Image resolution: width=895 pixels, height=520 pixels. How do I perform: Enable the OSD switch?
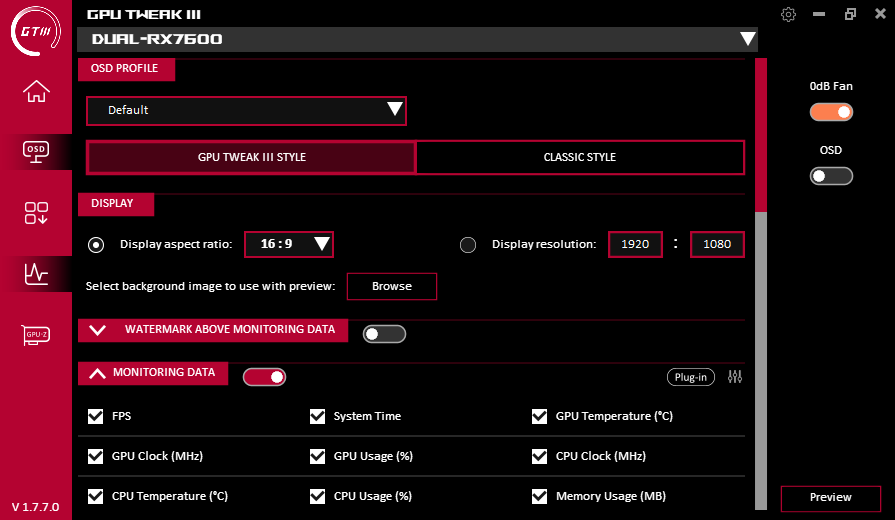(831, 176)
